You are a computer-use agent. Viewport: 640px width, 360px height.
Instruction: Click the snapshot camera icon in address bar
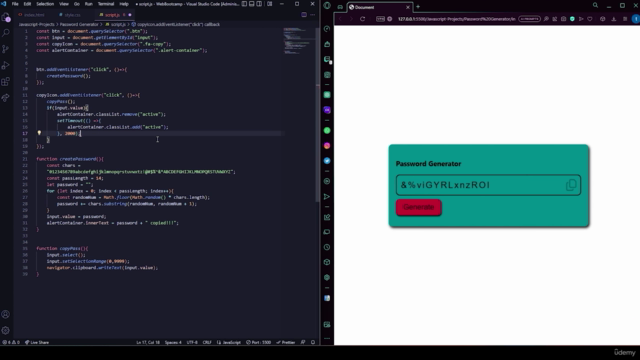pyautogui.click(x=564, y=19)
